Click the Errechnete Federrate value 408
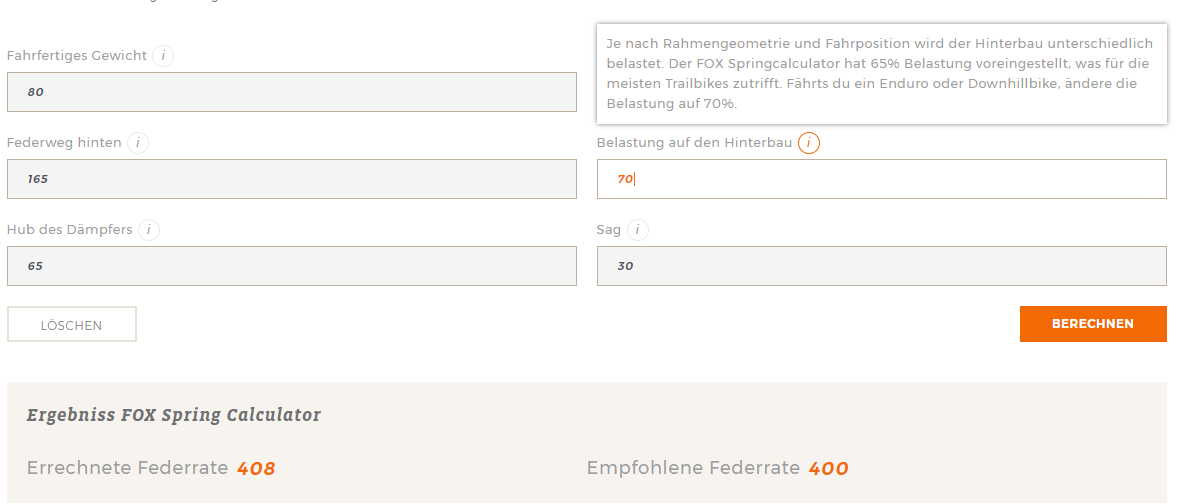 tap(256, 468)
